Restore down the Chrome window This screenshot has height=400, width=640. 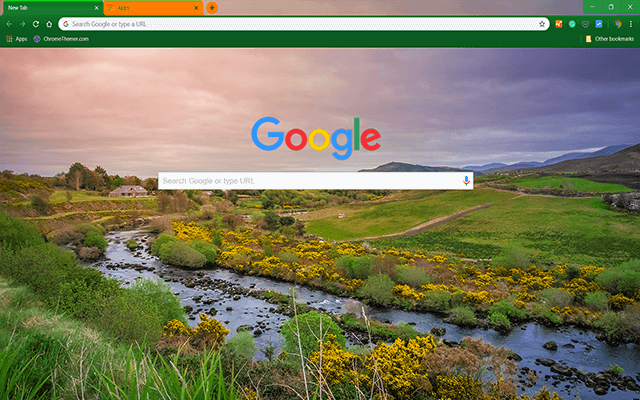point(611,7)
